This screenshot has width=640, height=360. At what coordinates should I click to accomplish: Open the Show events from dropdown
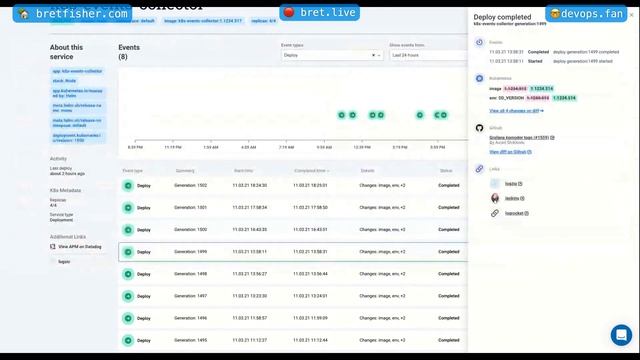pos(429,55)
